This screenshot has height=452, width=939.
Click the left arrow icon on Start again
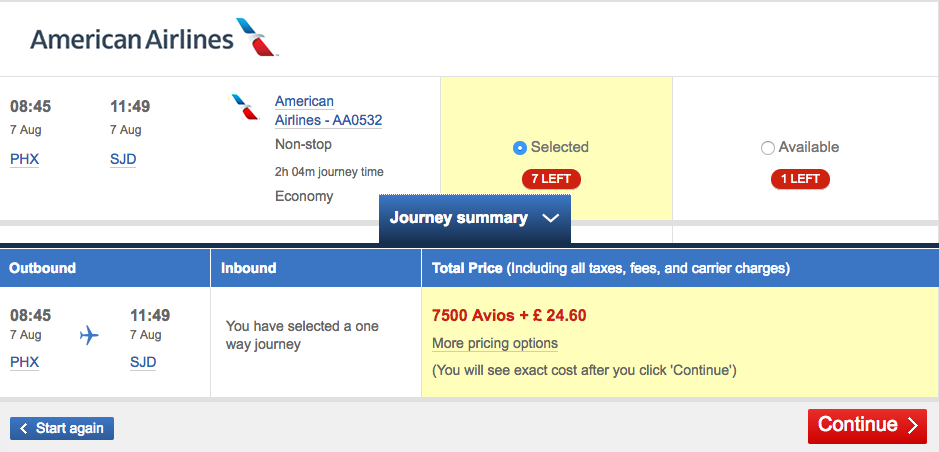[24, 429]
